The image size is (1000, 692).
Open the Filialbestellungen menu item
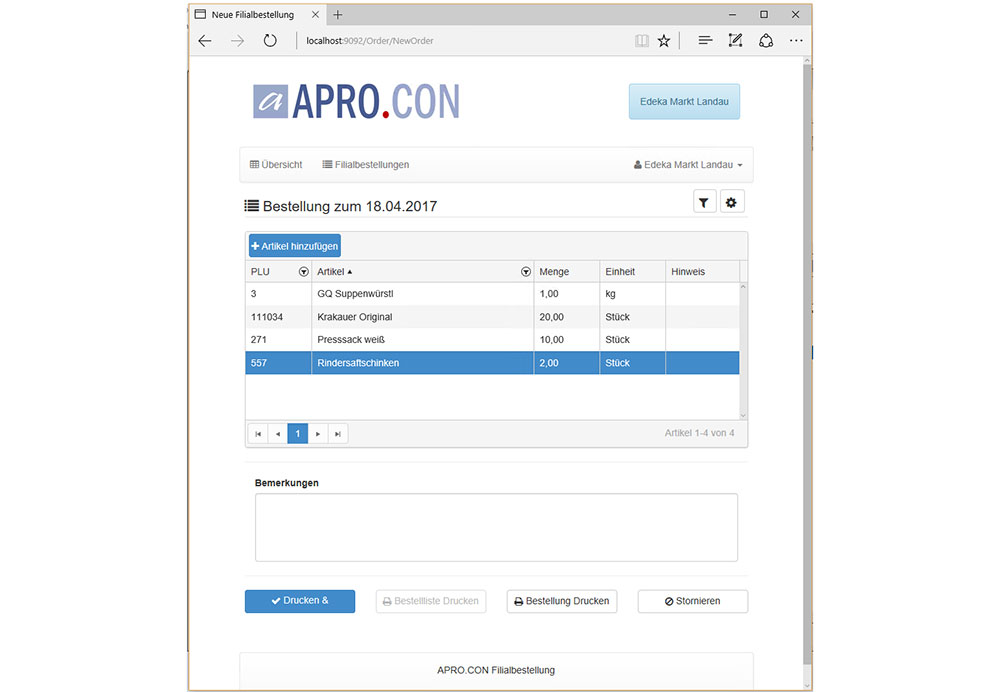point(365,165)
